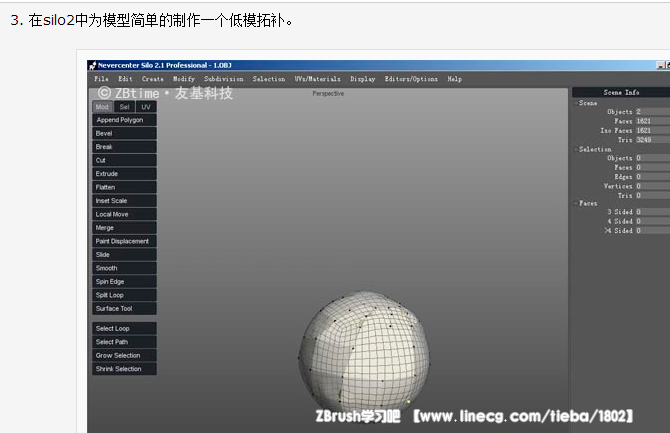Viewport: 670px width, 433px height.
Task: Click the Scene Info panel header
Action: coord(621,92)
